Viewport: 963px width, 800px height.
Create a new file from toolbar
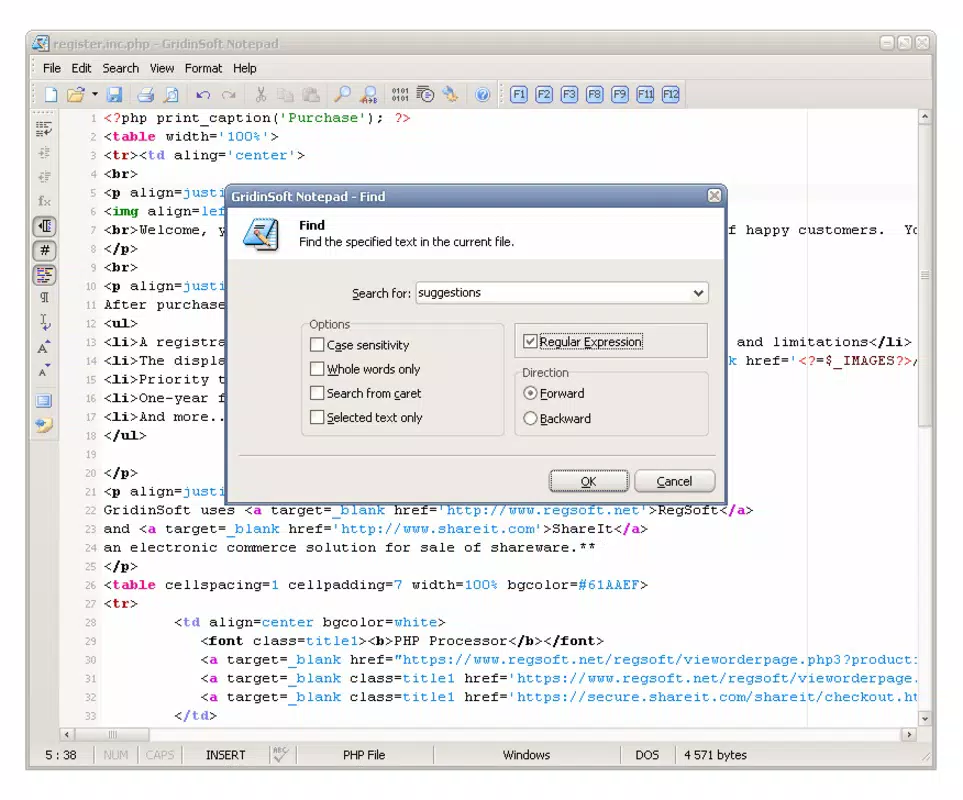tap(51, 94)
